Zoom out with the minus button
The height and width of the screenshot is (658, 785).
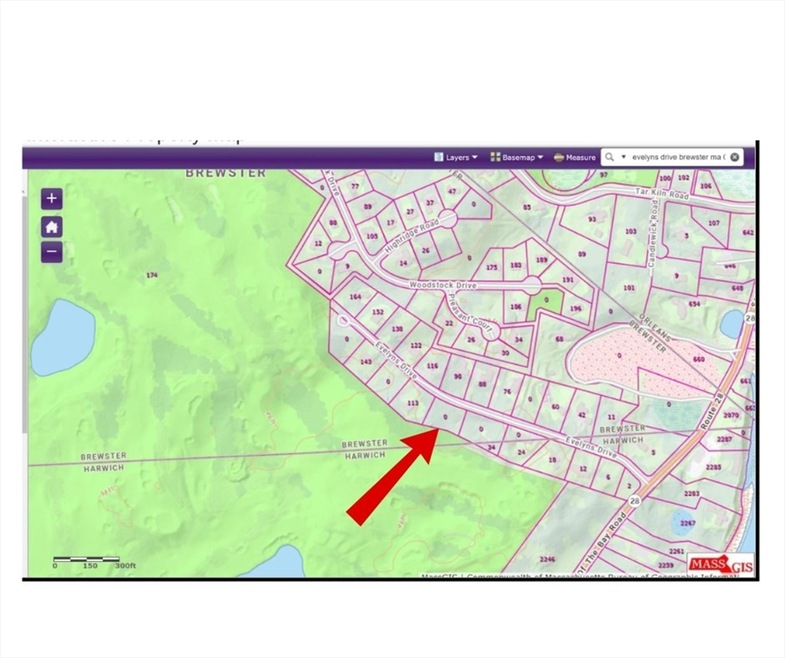coord(52,252)
